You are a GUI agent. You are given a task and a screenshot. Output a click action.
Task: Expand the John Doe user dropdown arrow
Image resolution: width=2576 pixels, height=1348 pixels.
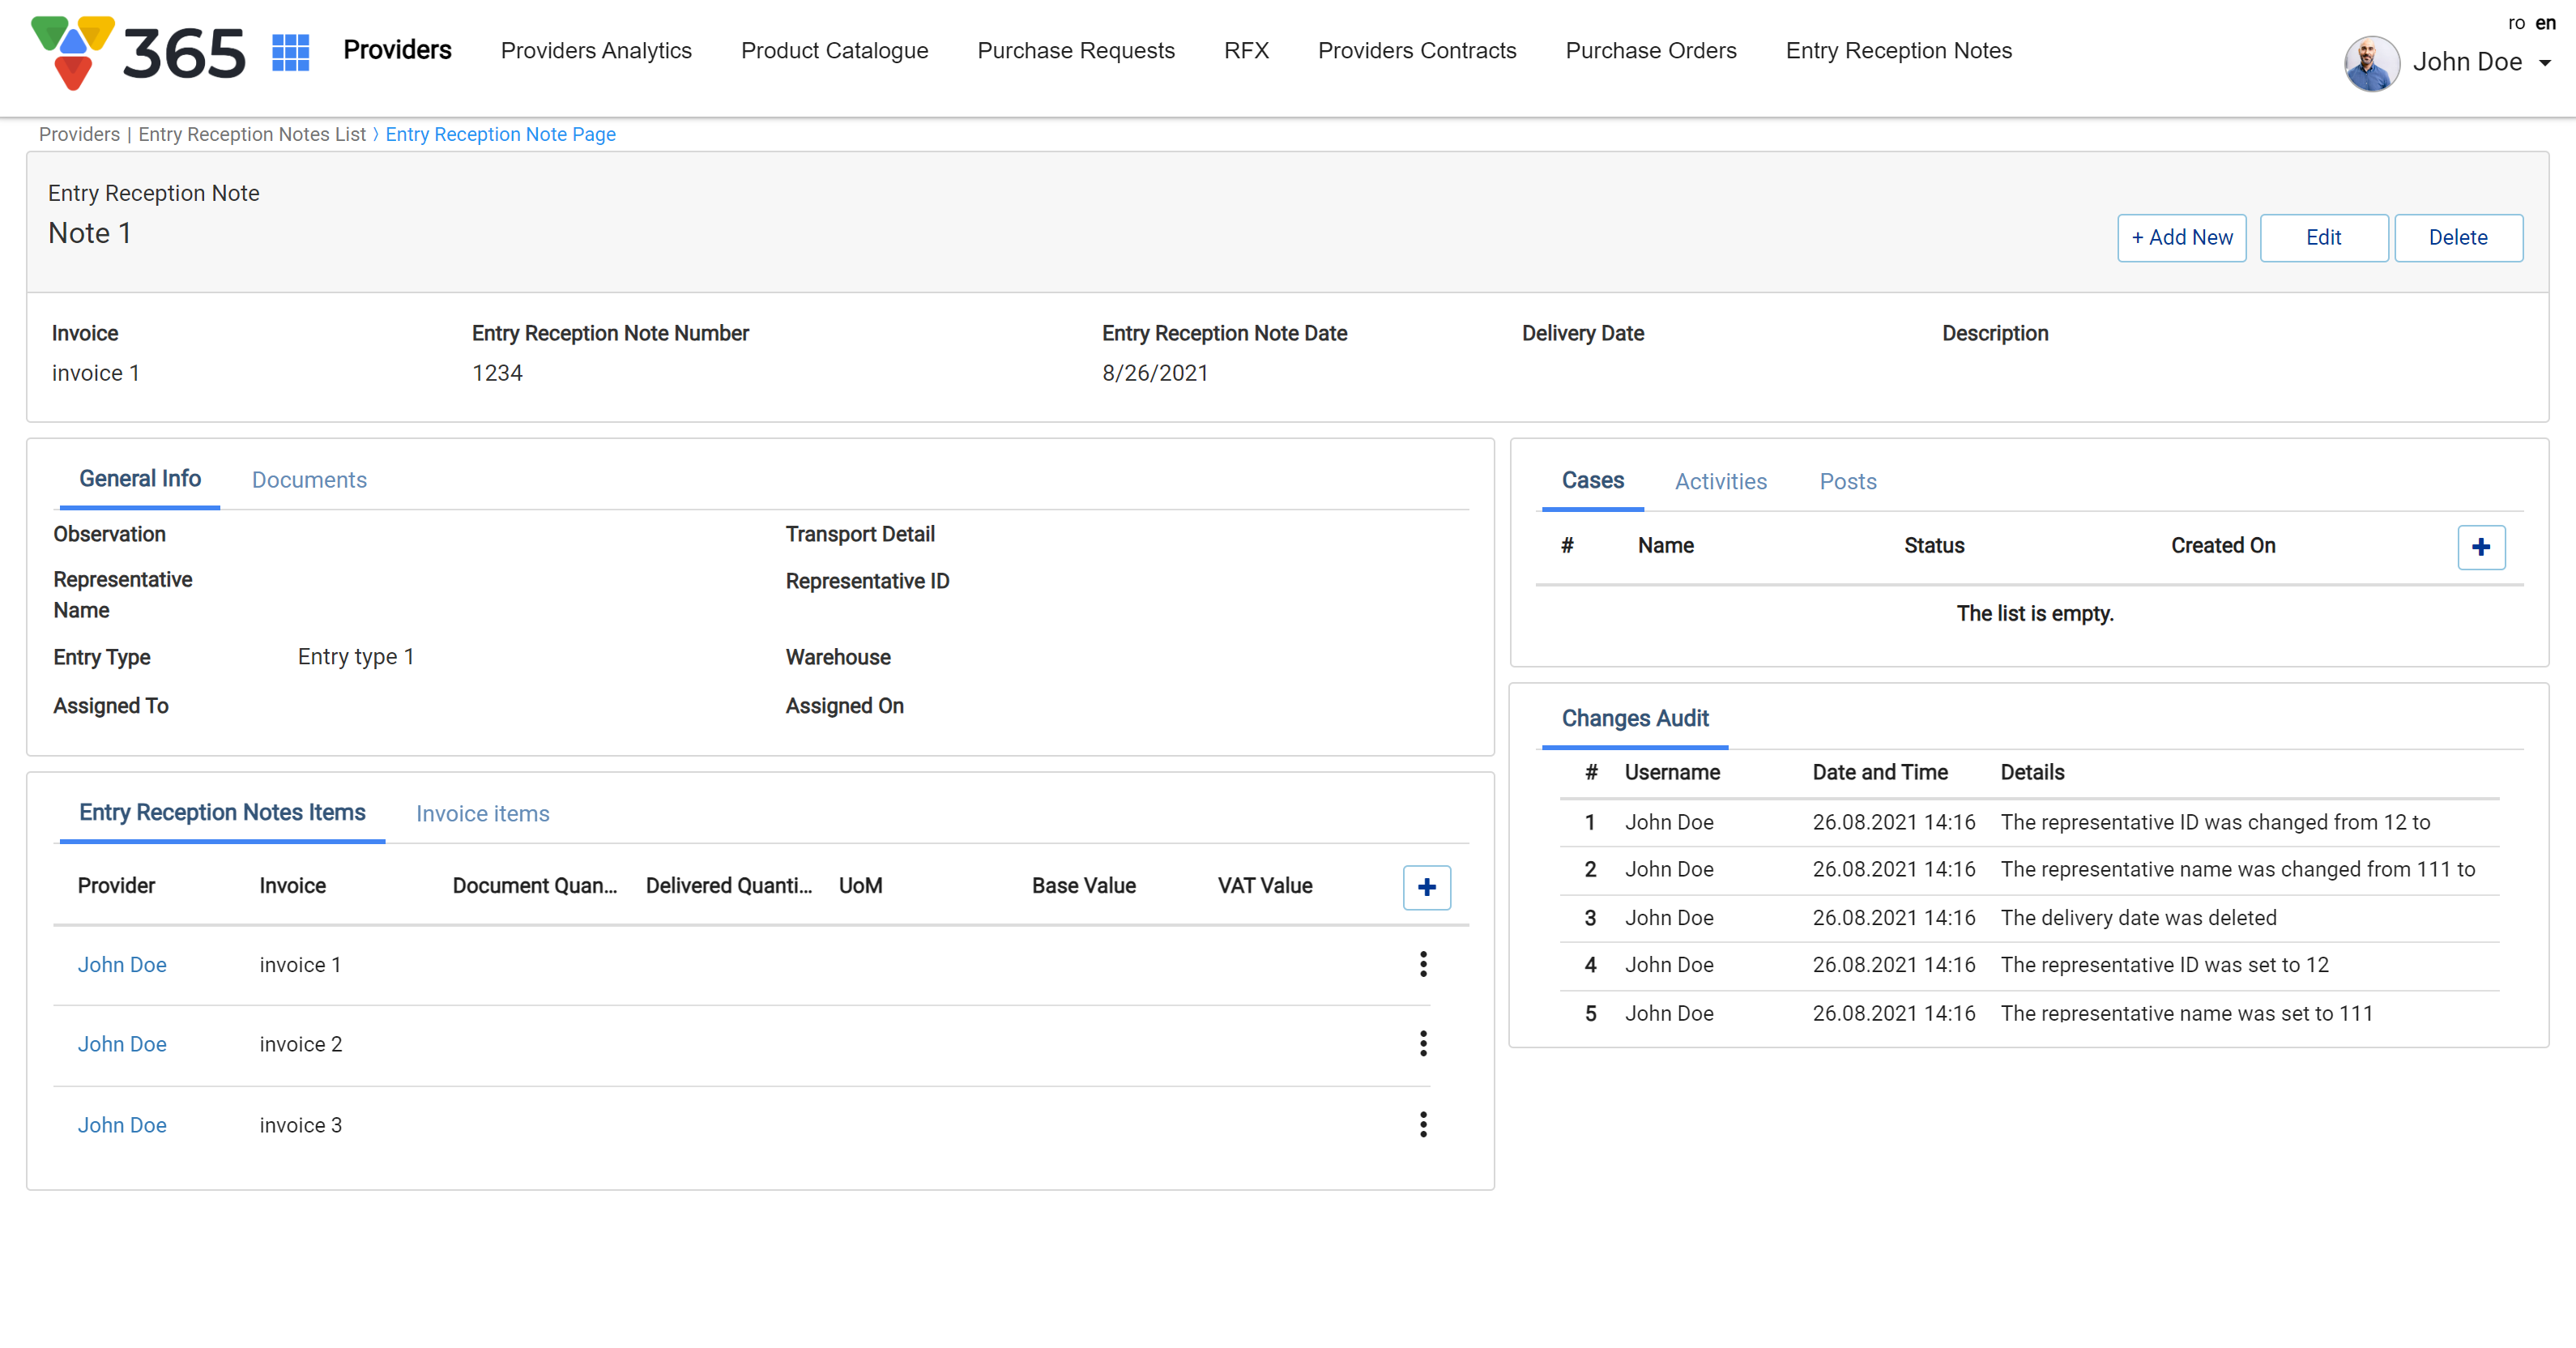[2545, 63]
